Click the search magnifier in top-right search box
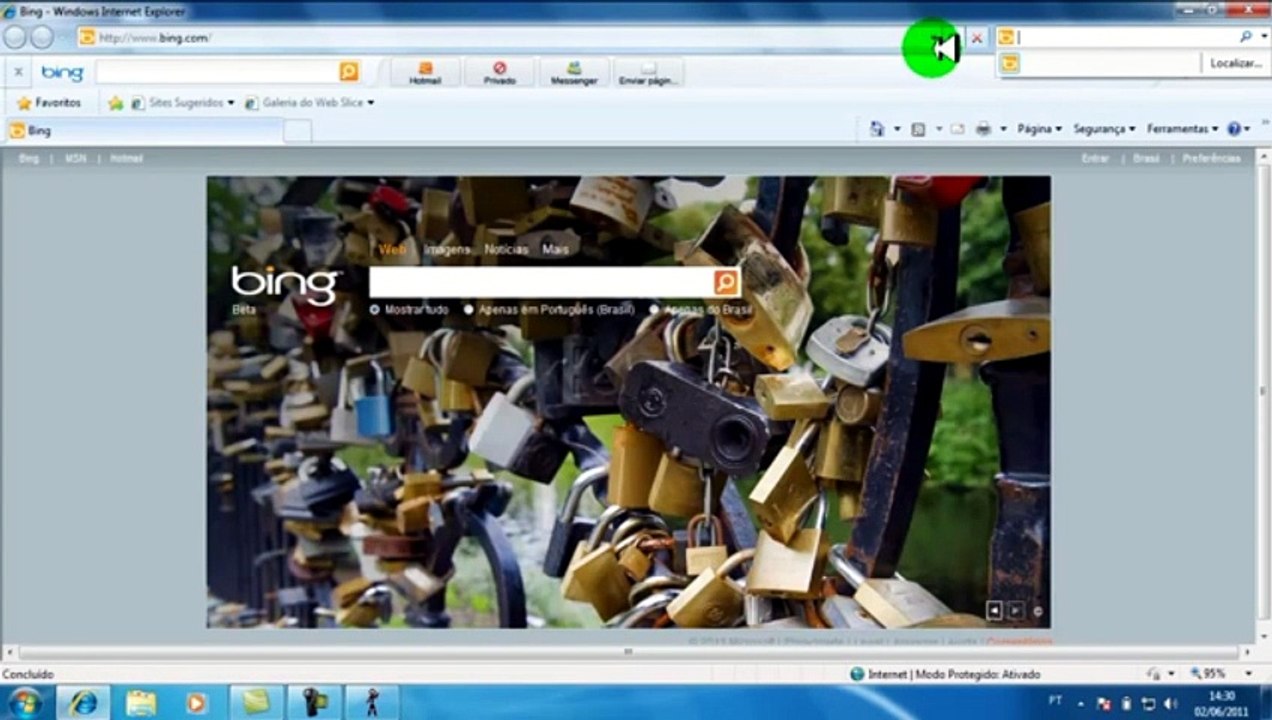This screenshot has width=1272, height=720. [1246, 36]
